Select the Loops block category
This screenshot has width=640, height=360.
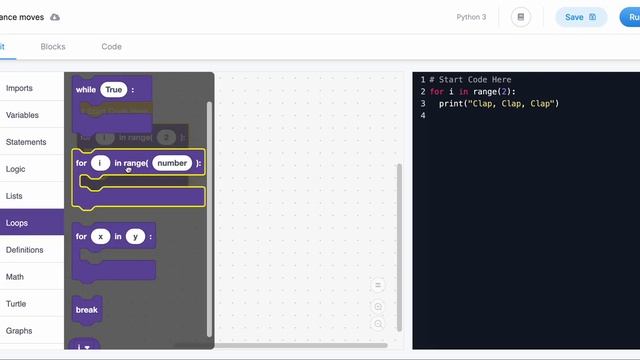32,223
